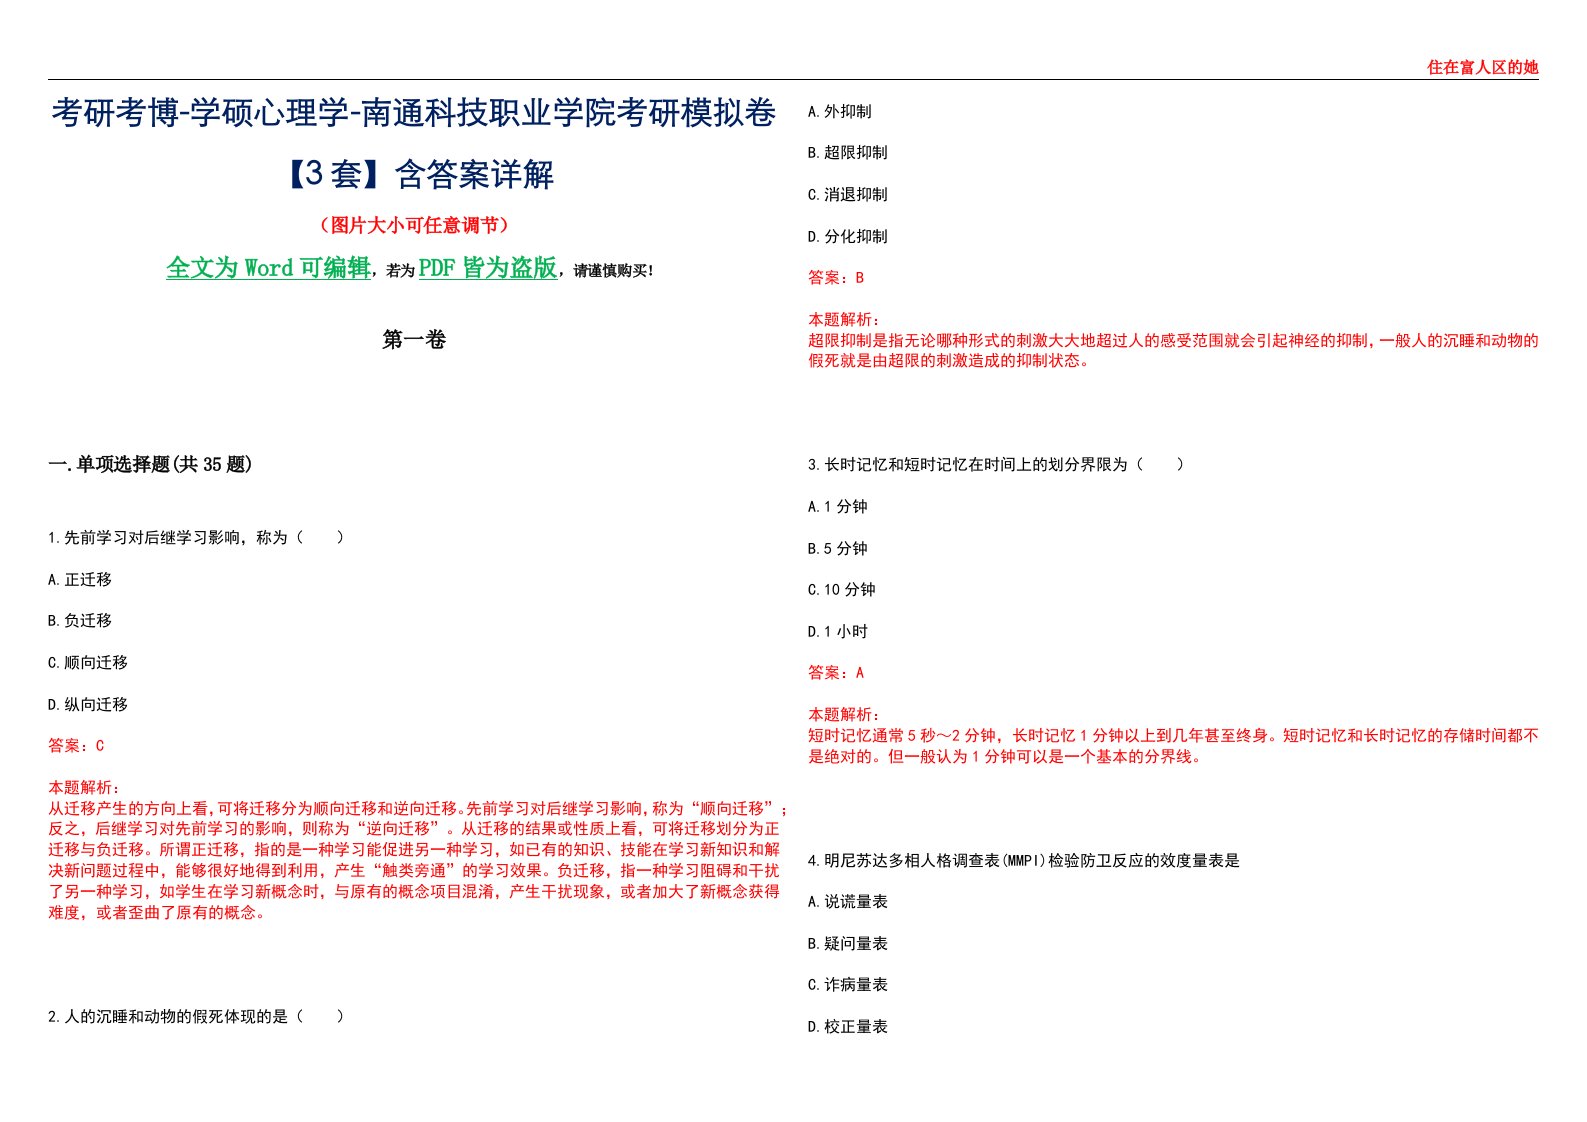
Task: Click explanation paragraph starting 从迁移产生的方向上看
Action: (418, 860)
